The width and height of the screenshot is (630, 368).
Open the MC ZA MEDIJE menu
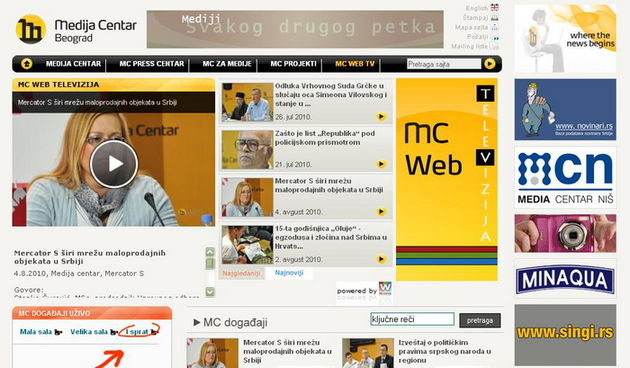click(227, 64)
